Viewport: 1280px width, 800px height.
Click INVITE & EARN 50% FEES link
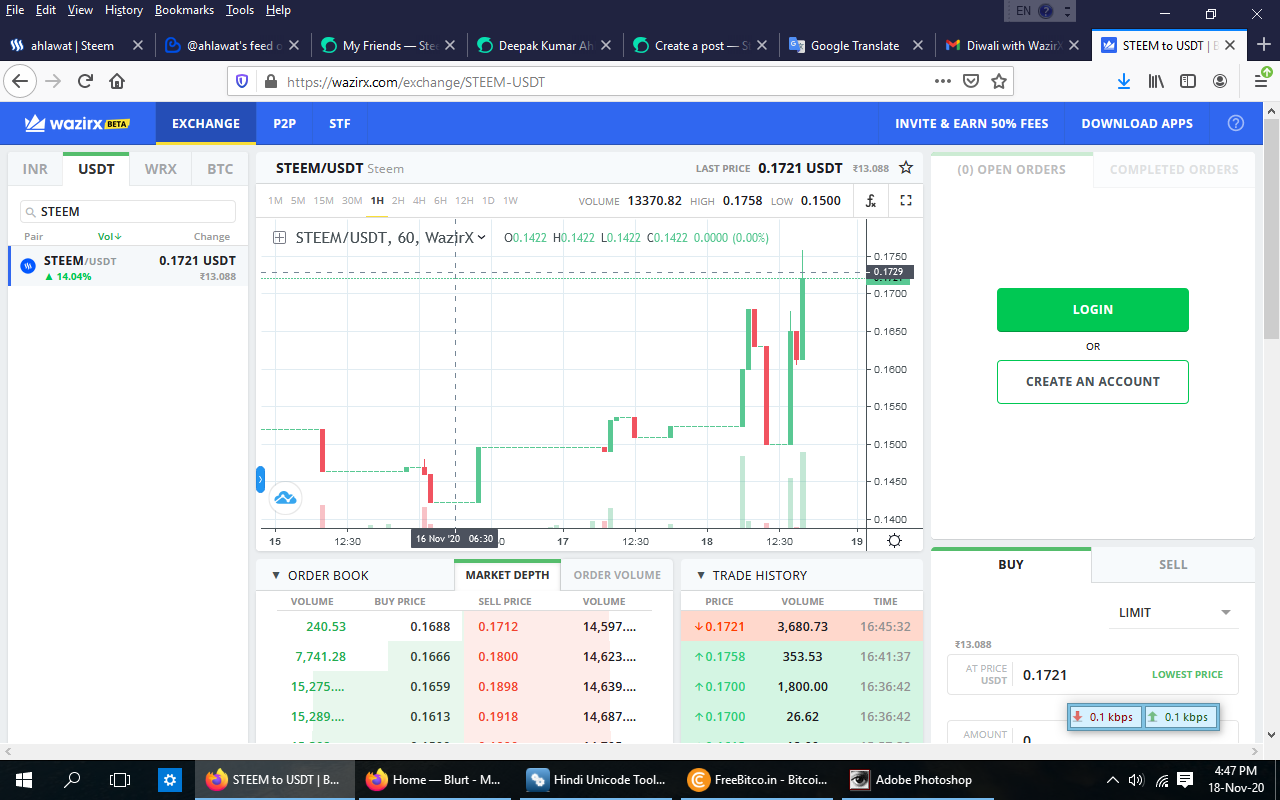pyautogui.click(x=972, y=123)
